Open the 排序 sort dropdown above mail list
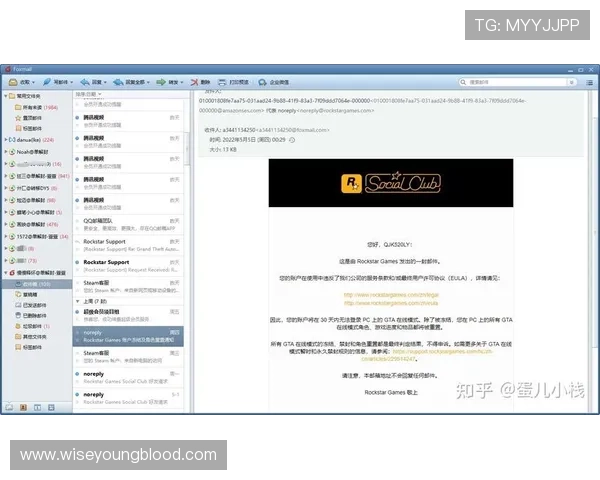 (90, 94)
